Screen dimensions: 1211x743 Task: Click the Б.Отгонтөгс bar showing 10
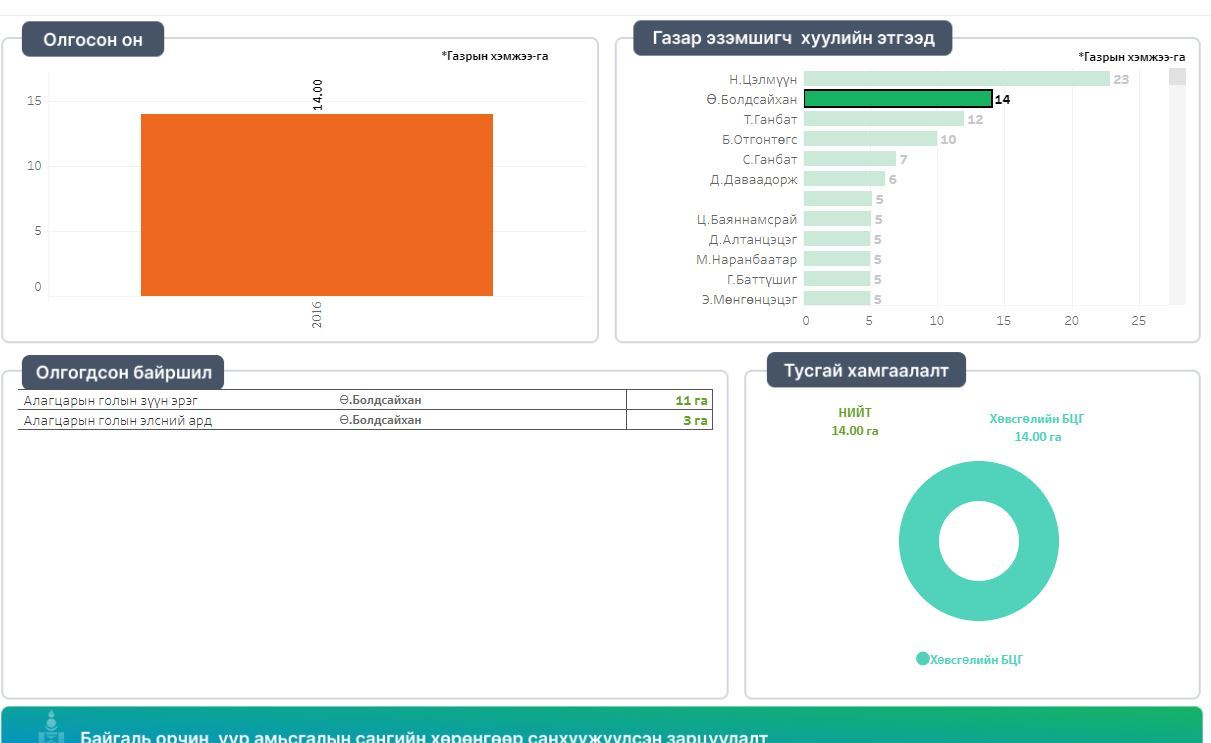(870, 139)
